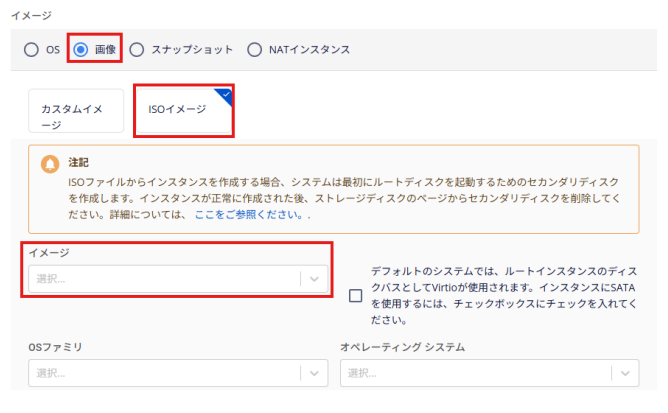Screen dimensions: 668x413
Task: Expand the オペレーティング システム dropdown arrow
Action: (626, 372)
